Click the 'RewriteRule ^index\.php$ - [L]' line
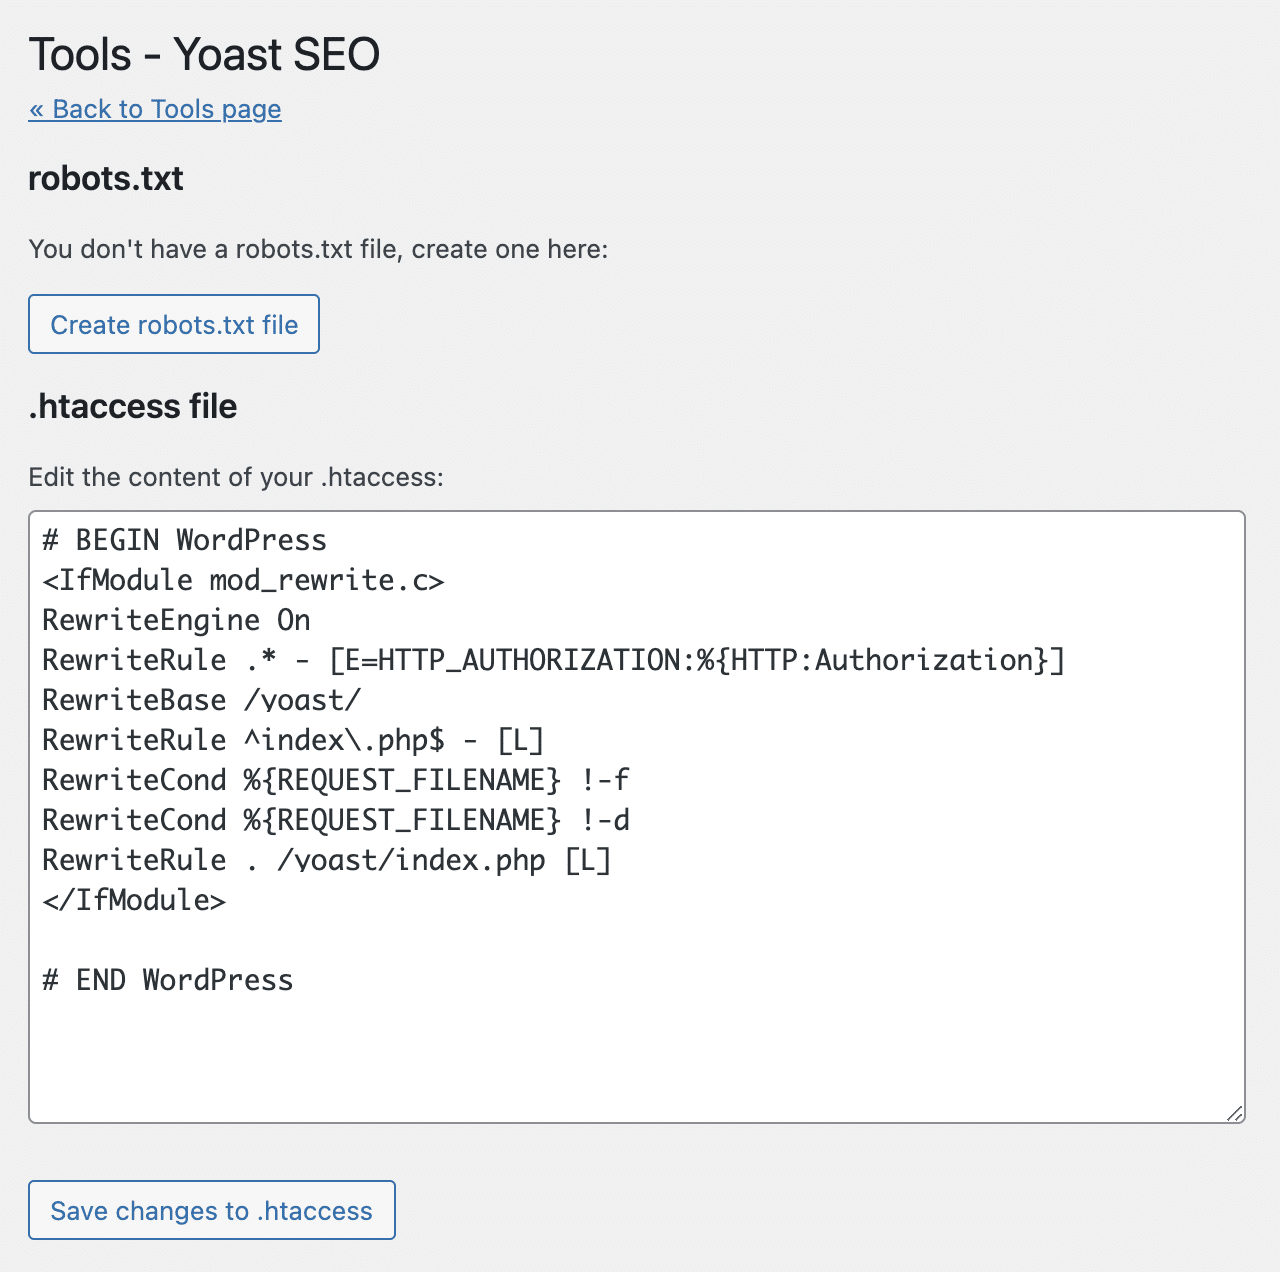 [x=293, y=740]
